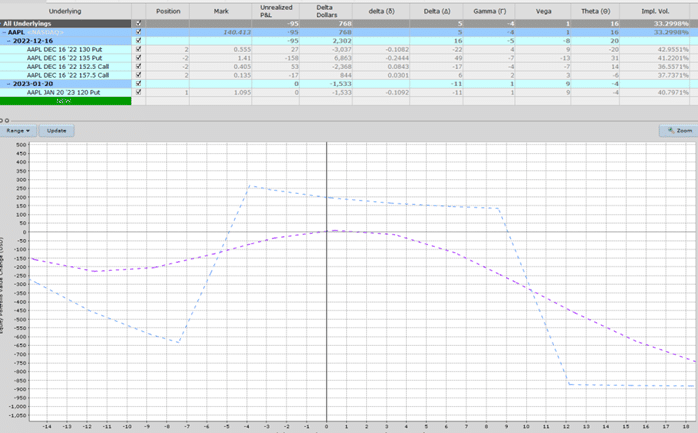Select the All Underlyings row label

(28, 24)
